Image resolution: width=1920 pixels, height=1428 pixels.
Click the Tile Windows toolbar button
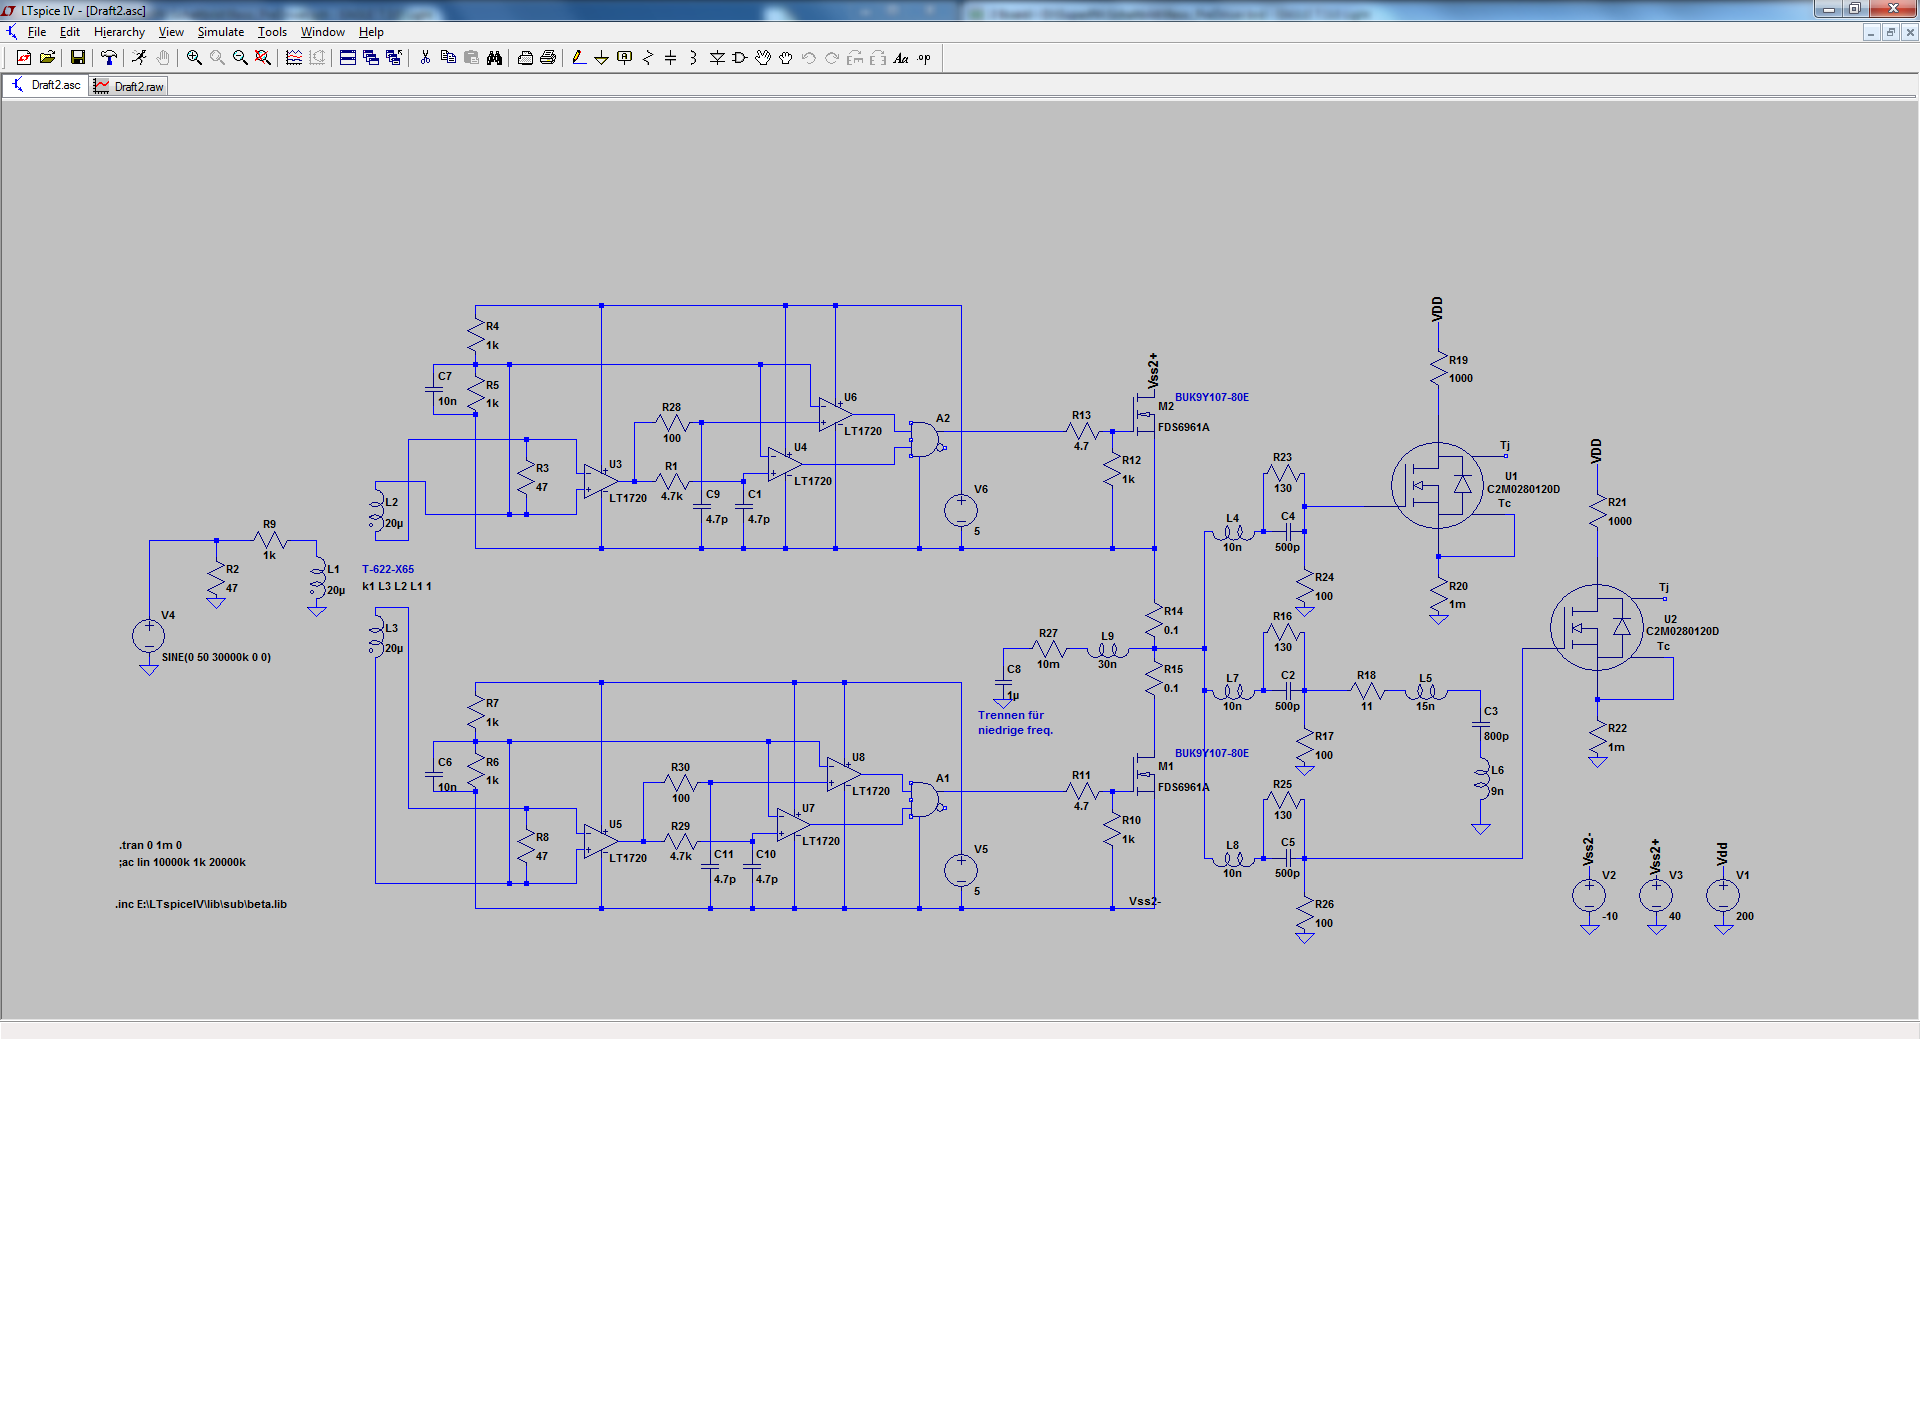coord(348,58)
